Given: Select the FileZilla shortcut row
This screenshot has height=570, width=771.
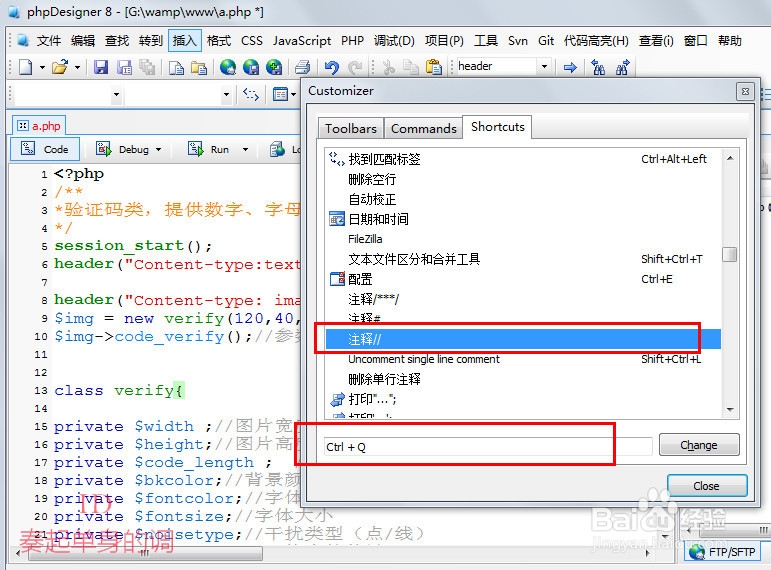Looking at the screenshot, I should coord(523,239).
